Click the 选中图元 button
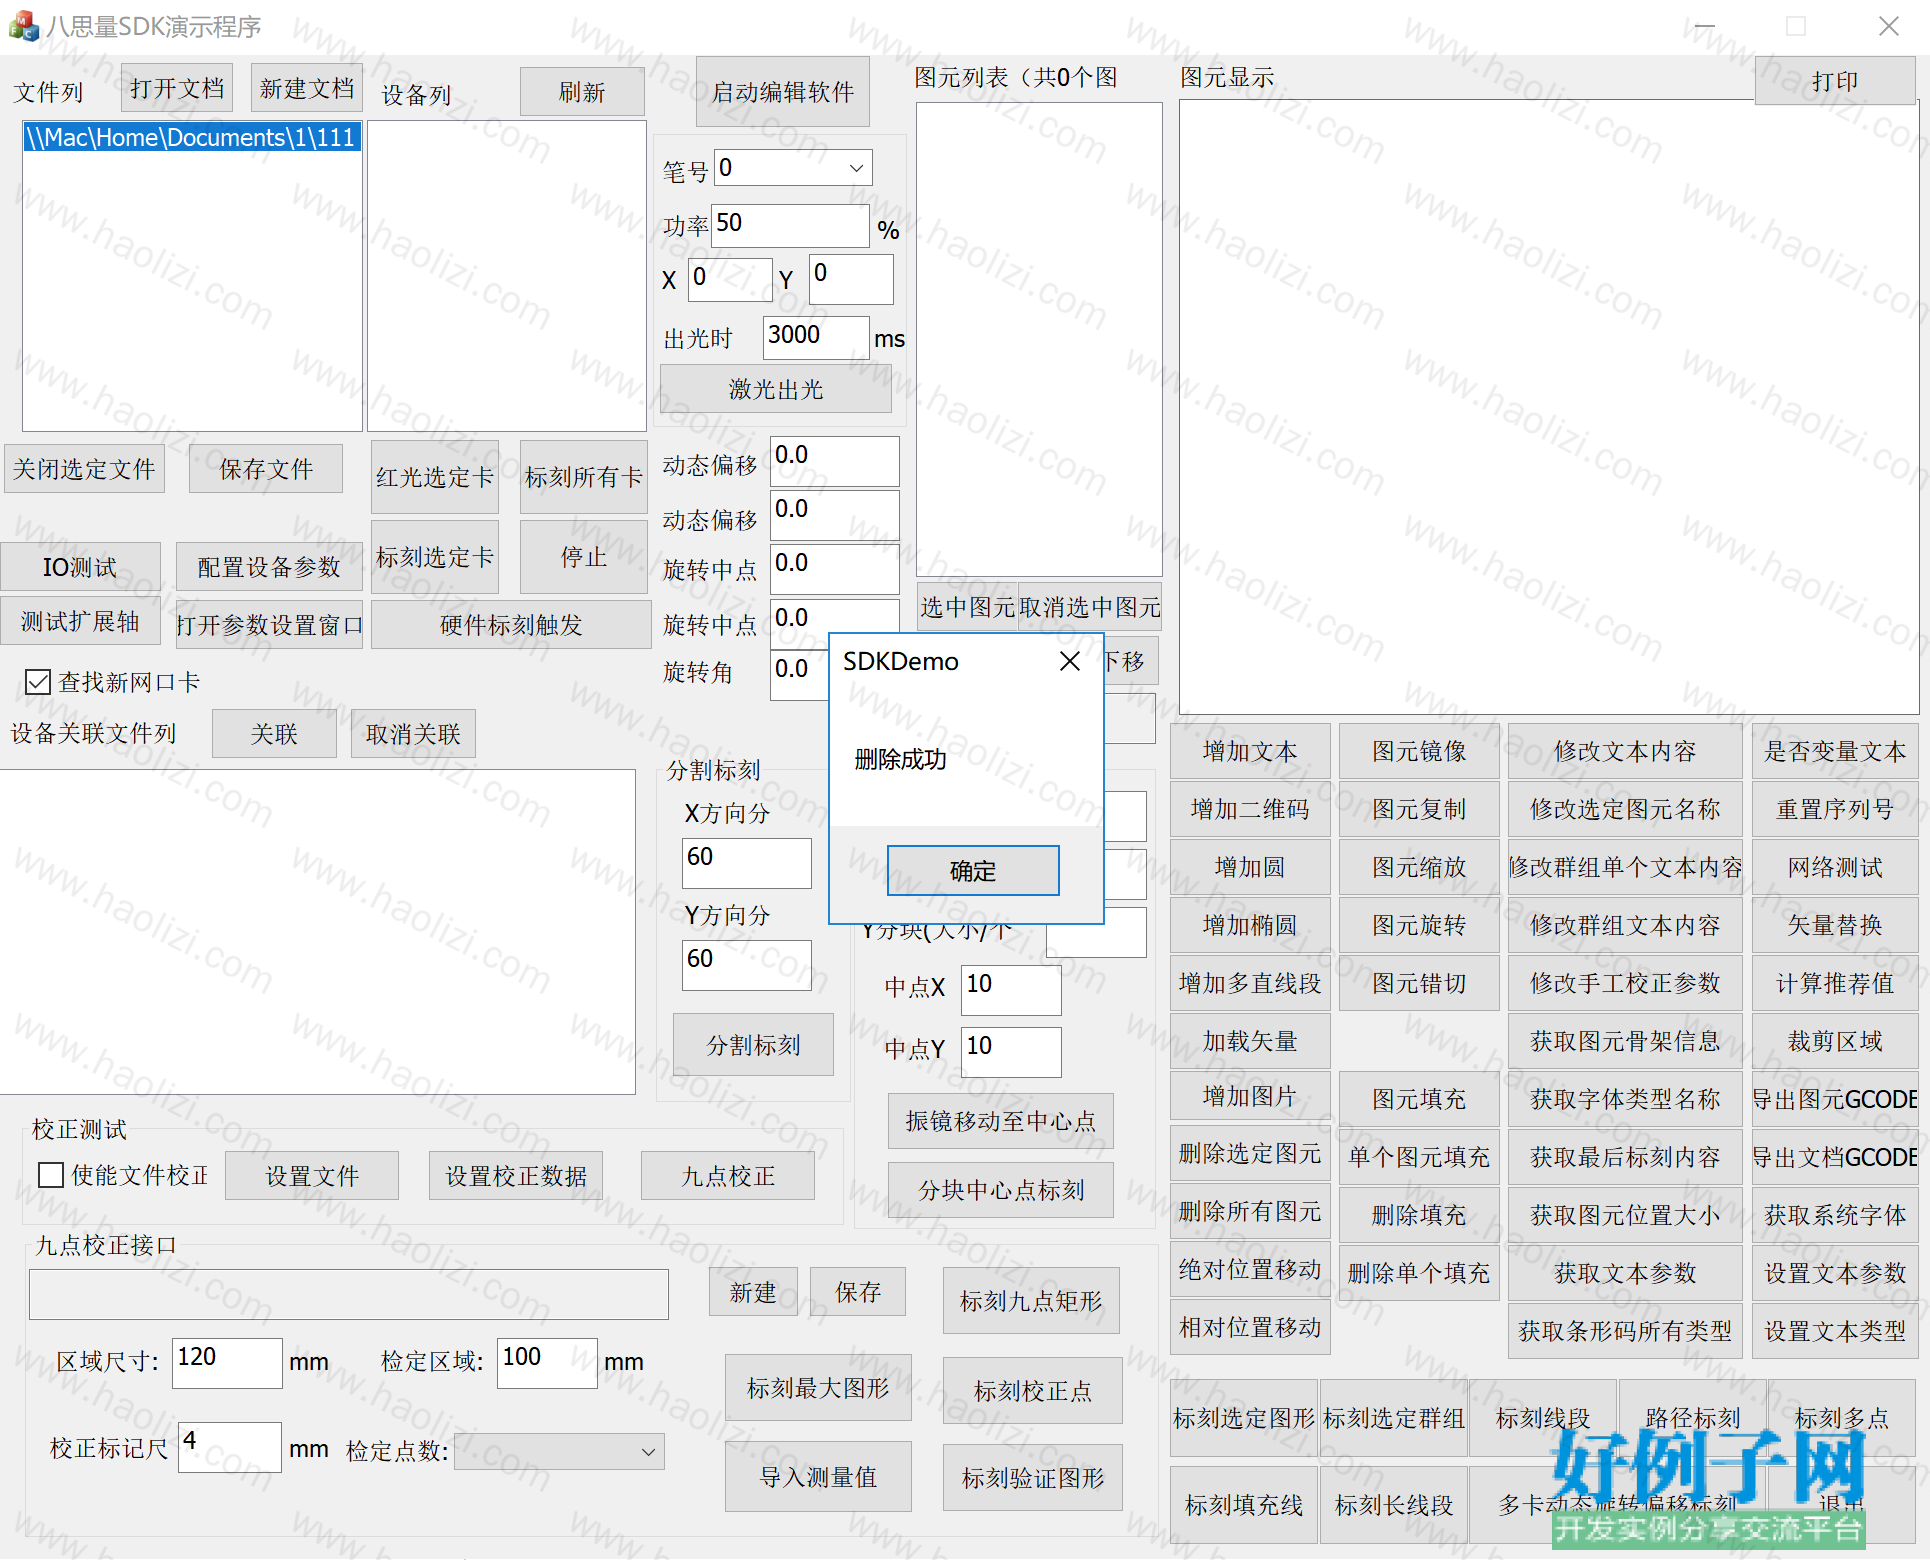Screen dimensions: 1930x1560 click(x=968, y=607)
